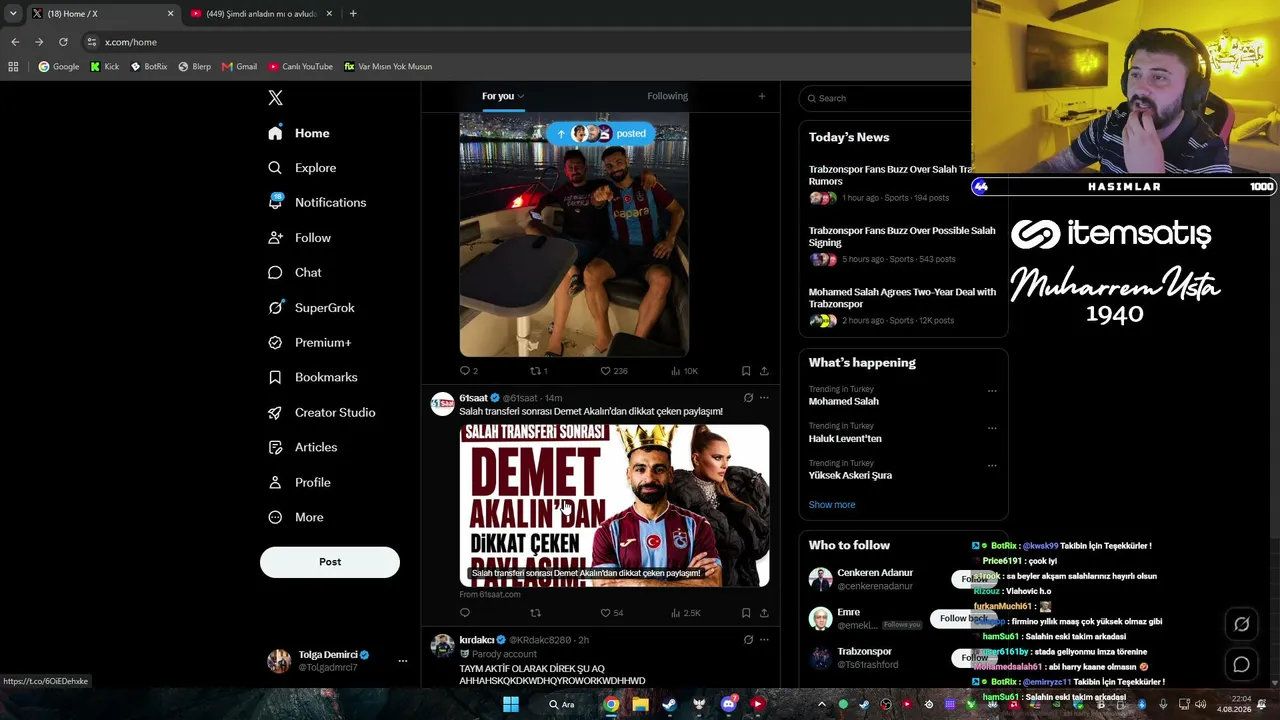Open the Home page from the sidebar

(x=299, y=133)
